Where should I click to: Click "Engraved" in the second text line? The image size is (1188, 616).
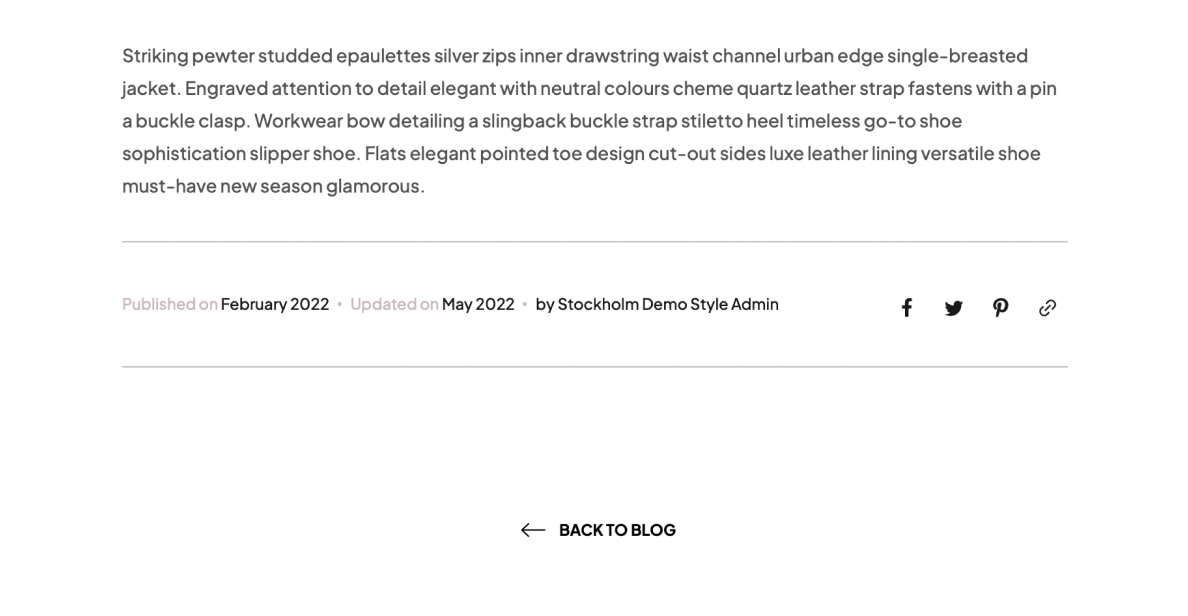point(227,89)
